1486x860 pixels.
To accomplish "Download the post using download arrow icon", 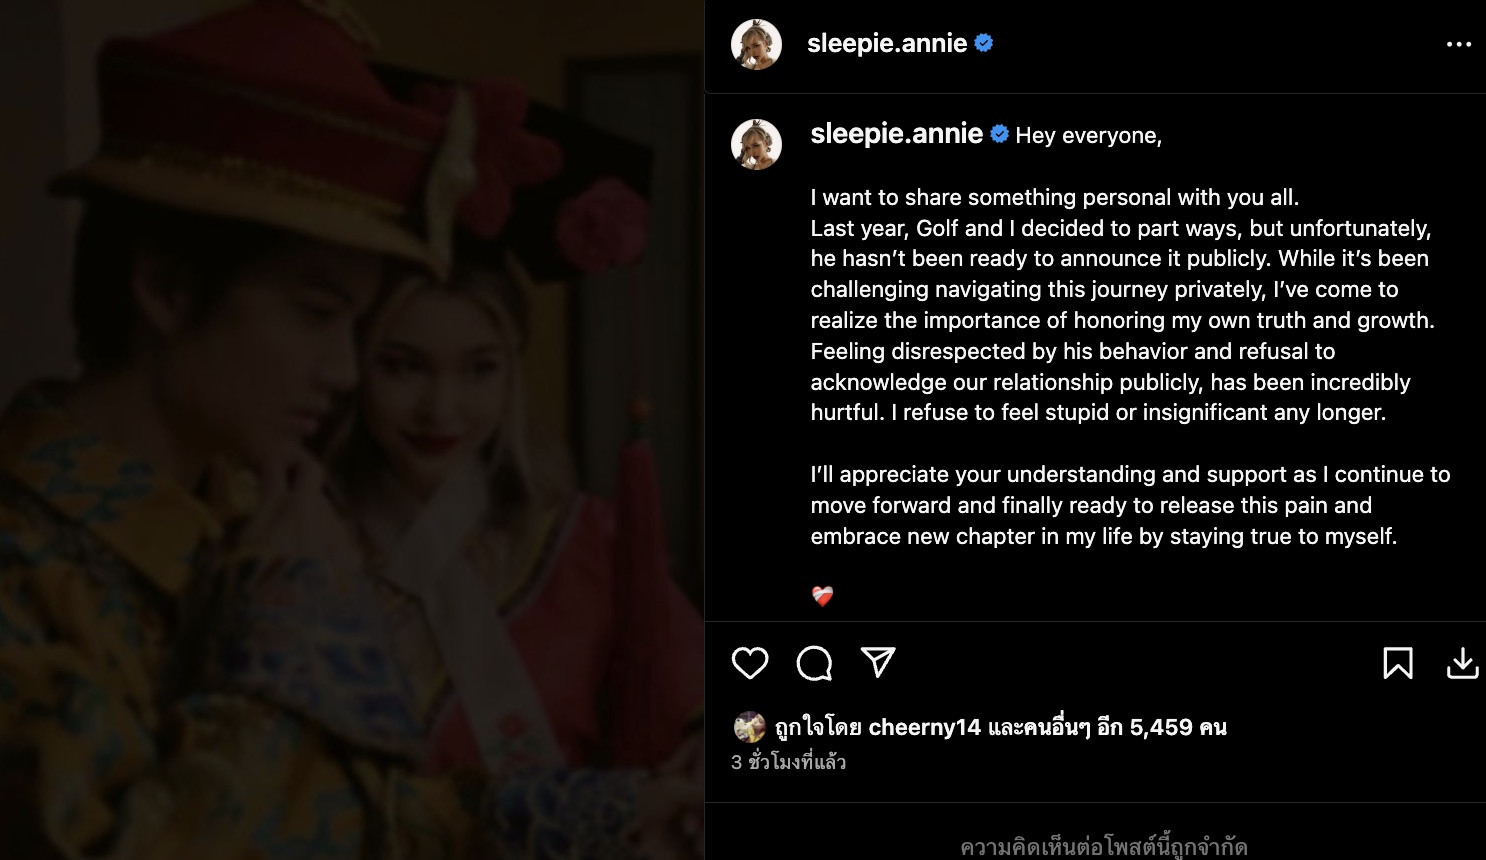I will [x=1462, y=663].
